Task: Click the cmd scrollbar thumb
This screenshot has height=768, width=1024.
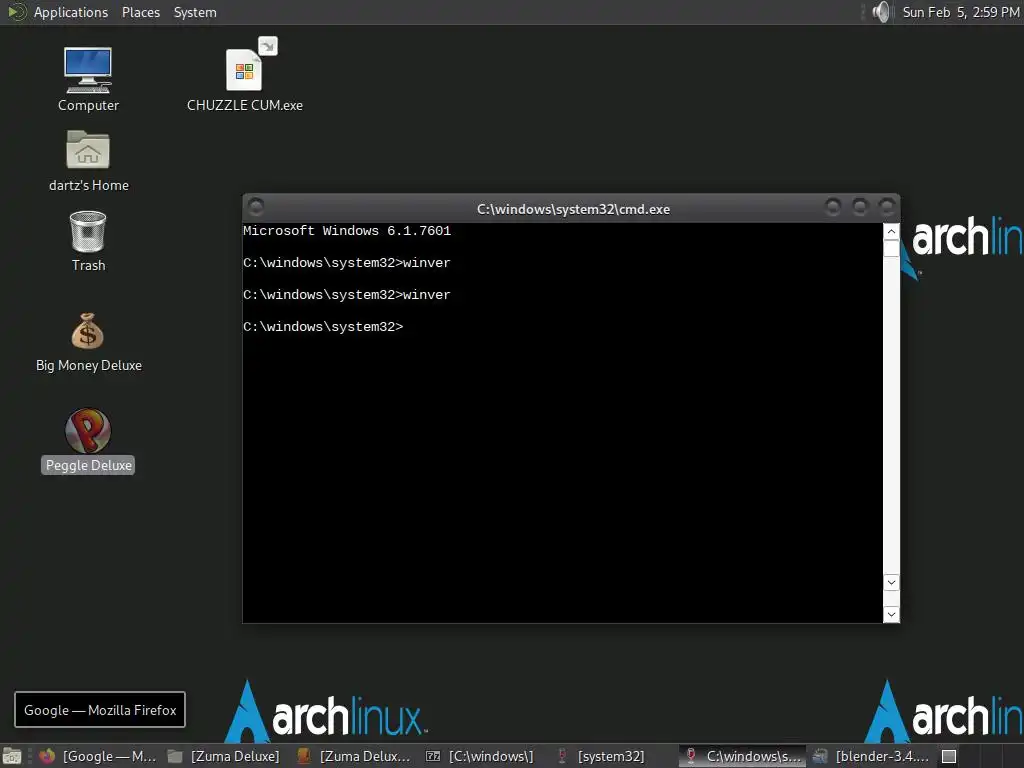Action: [891, 248]
